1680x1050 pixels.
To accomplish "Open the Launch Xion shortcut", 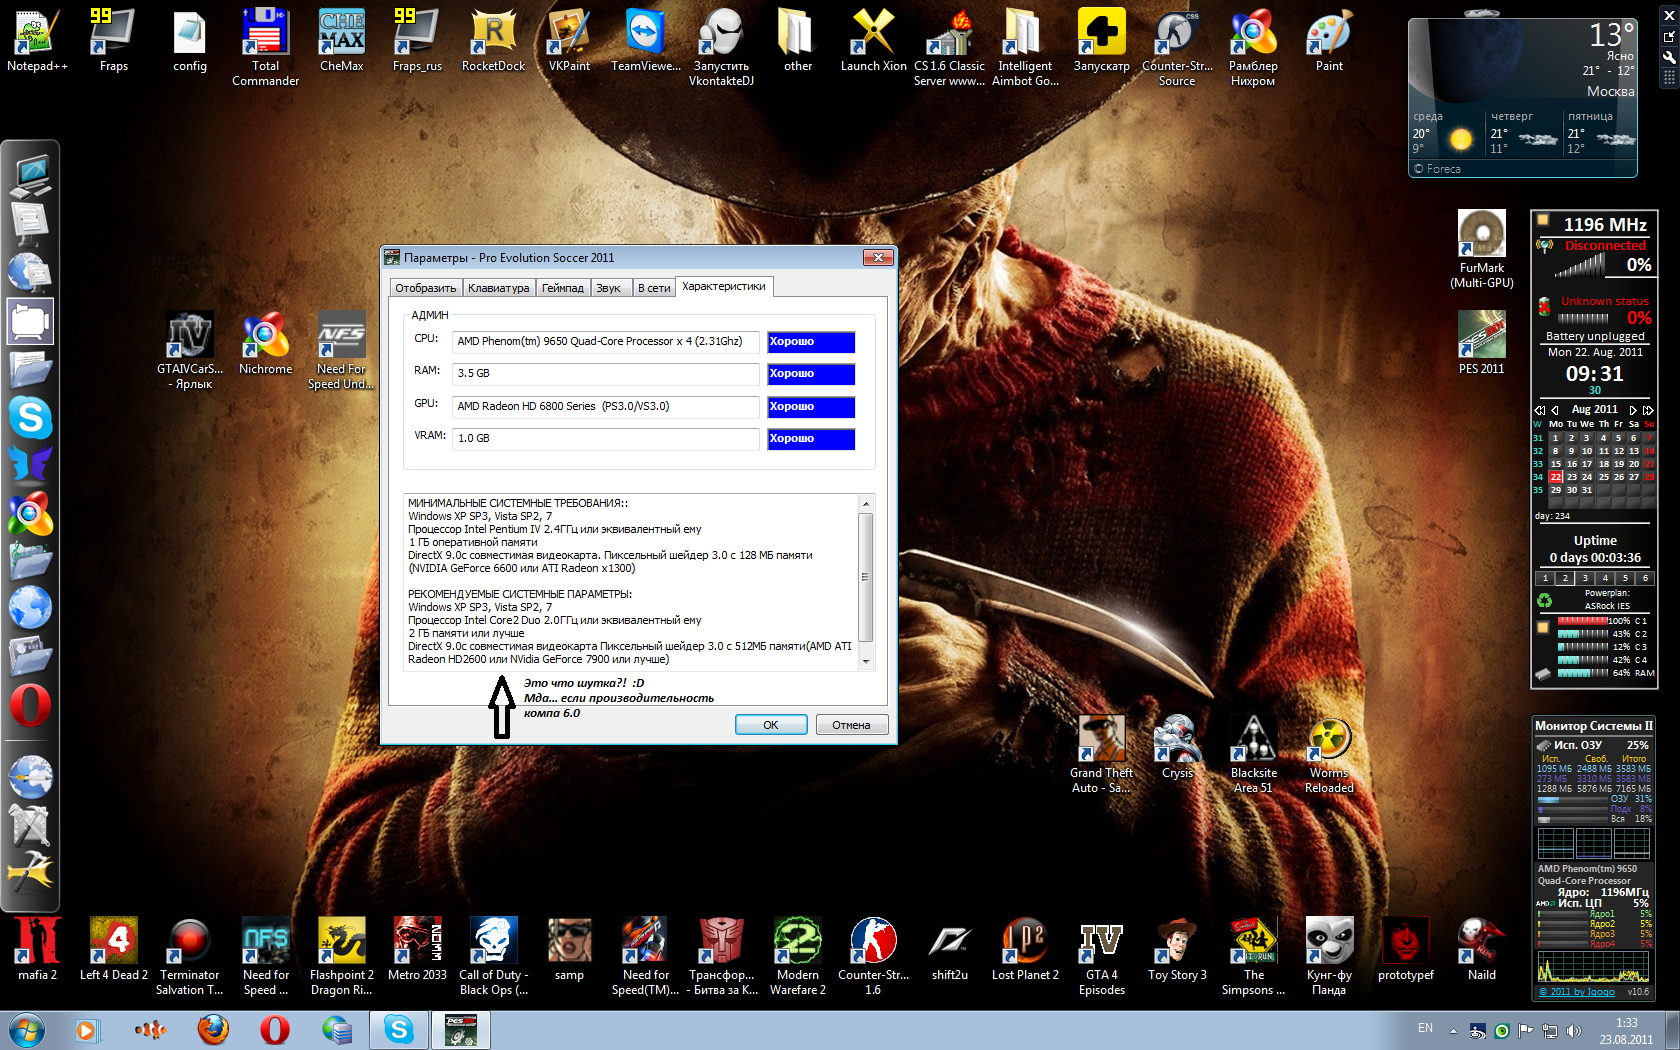I will pyautogui.click(x=873, y=40).
